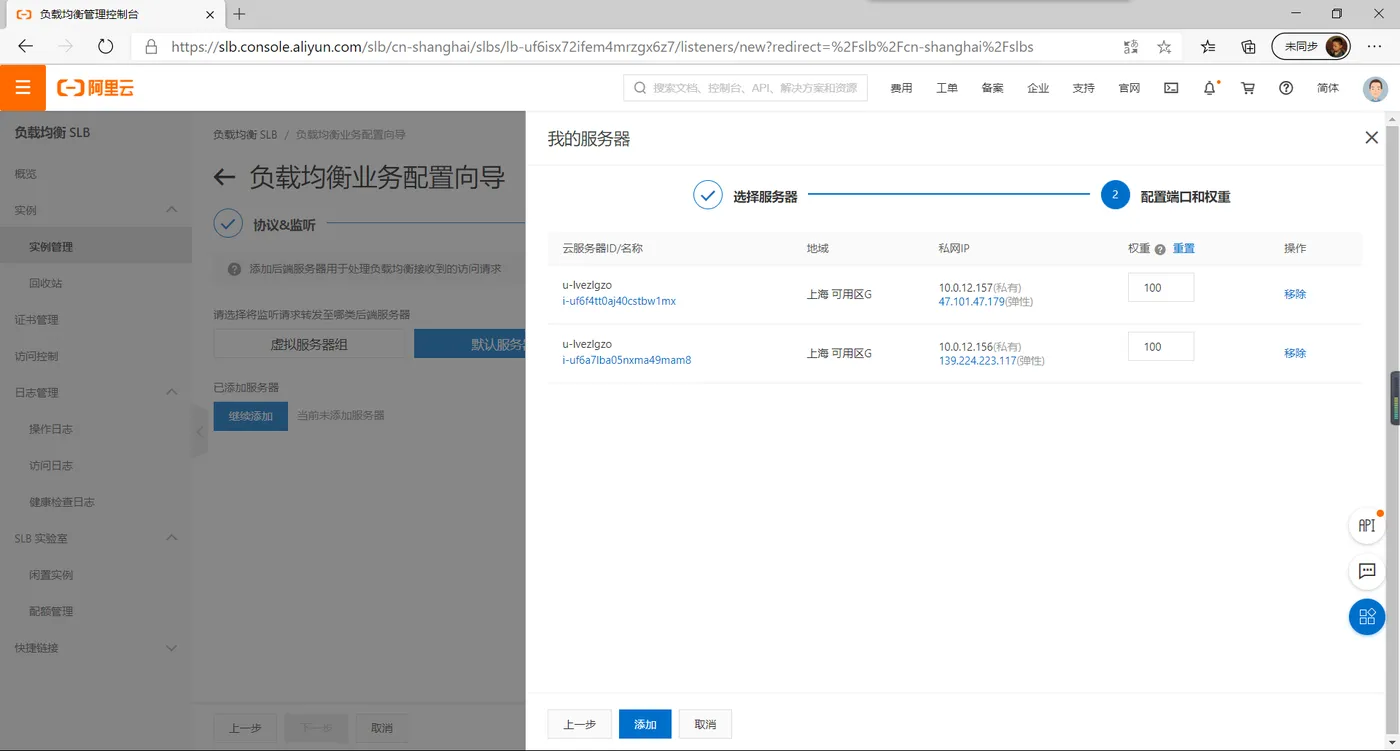Open 访问控制 in the sidebar
1400x751 pixels.
point(36,355)
